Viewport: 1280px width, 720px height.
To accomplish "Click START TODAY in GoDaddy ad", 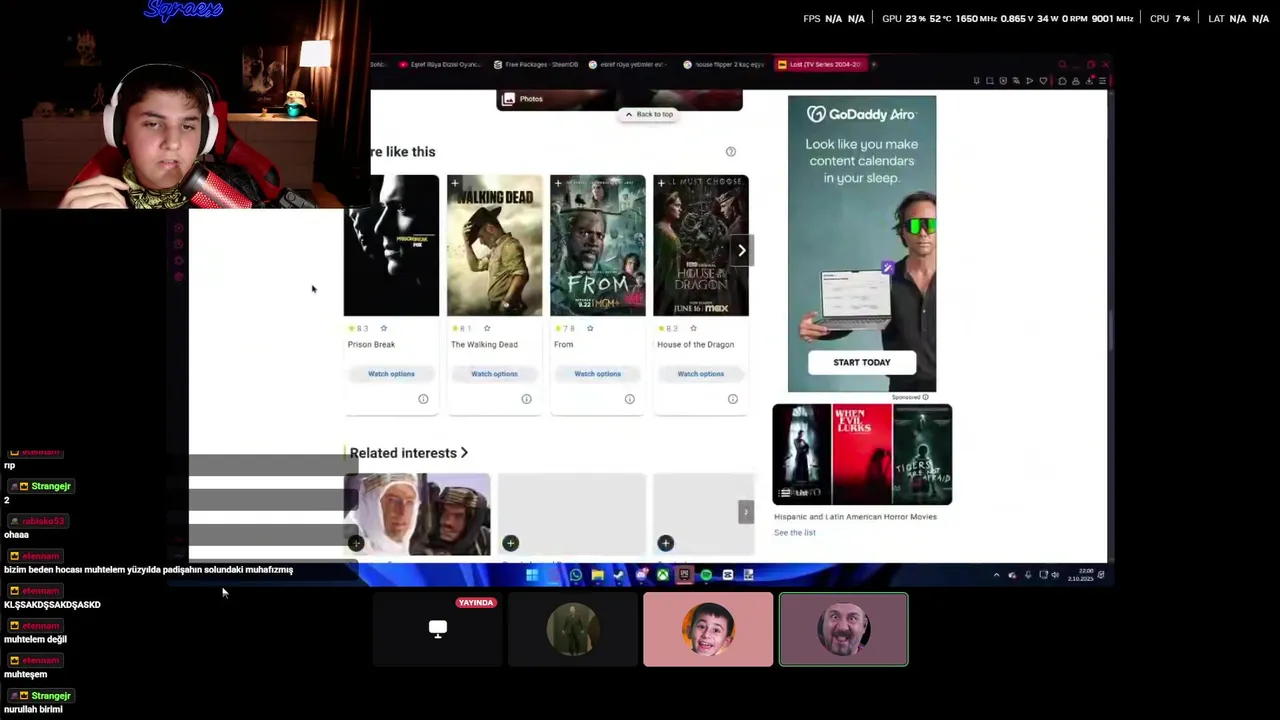I will 862,362.
